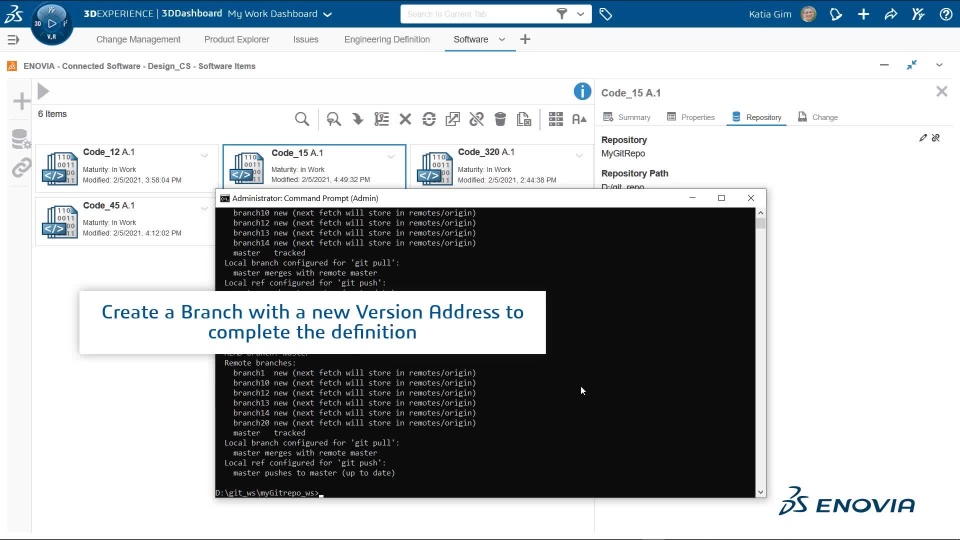The height and width of the screenshot is (540, 960).
Task: Expand the Code_12 A.1 card chevron
Action: click(x=204, y=156)
